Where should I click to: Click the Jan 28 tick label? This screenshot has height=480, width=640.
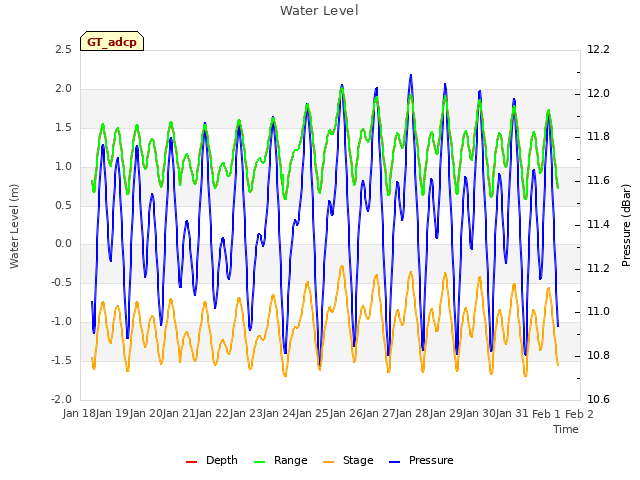click(413, 414)
